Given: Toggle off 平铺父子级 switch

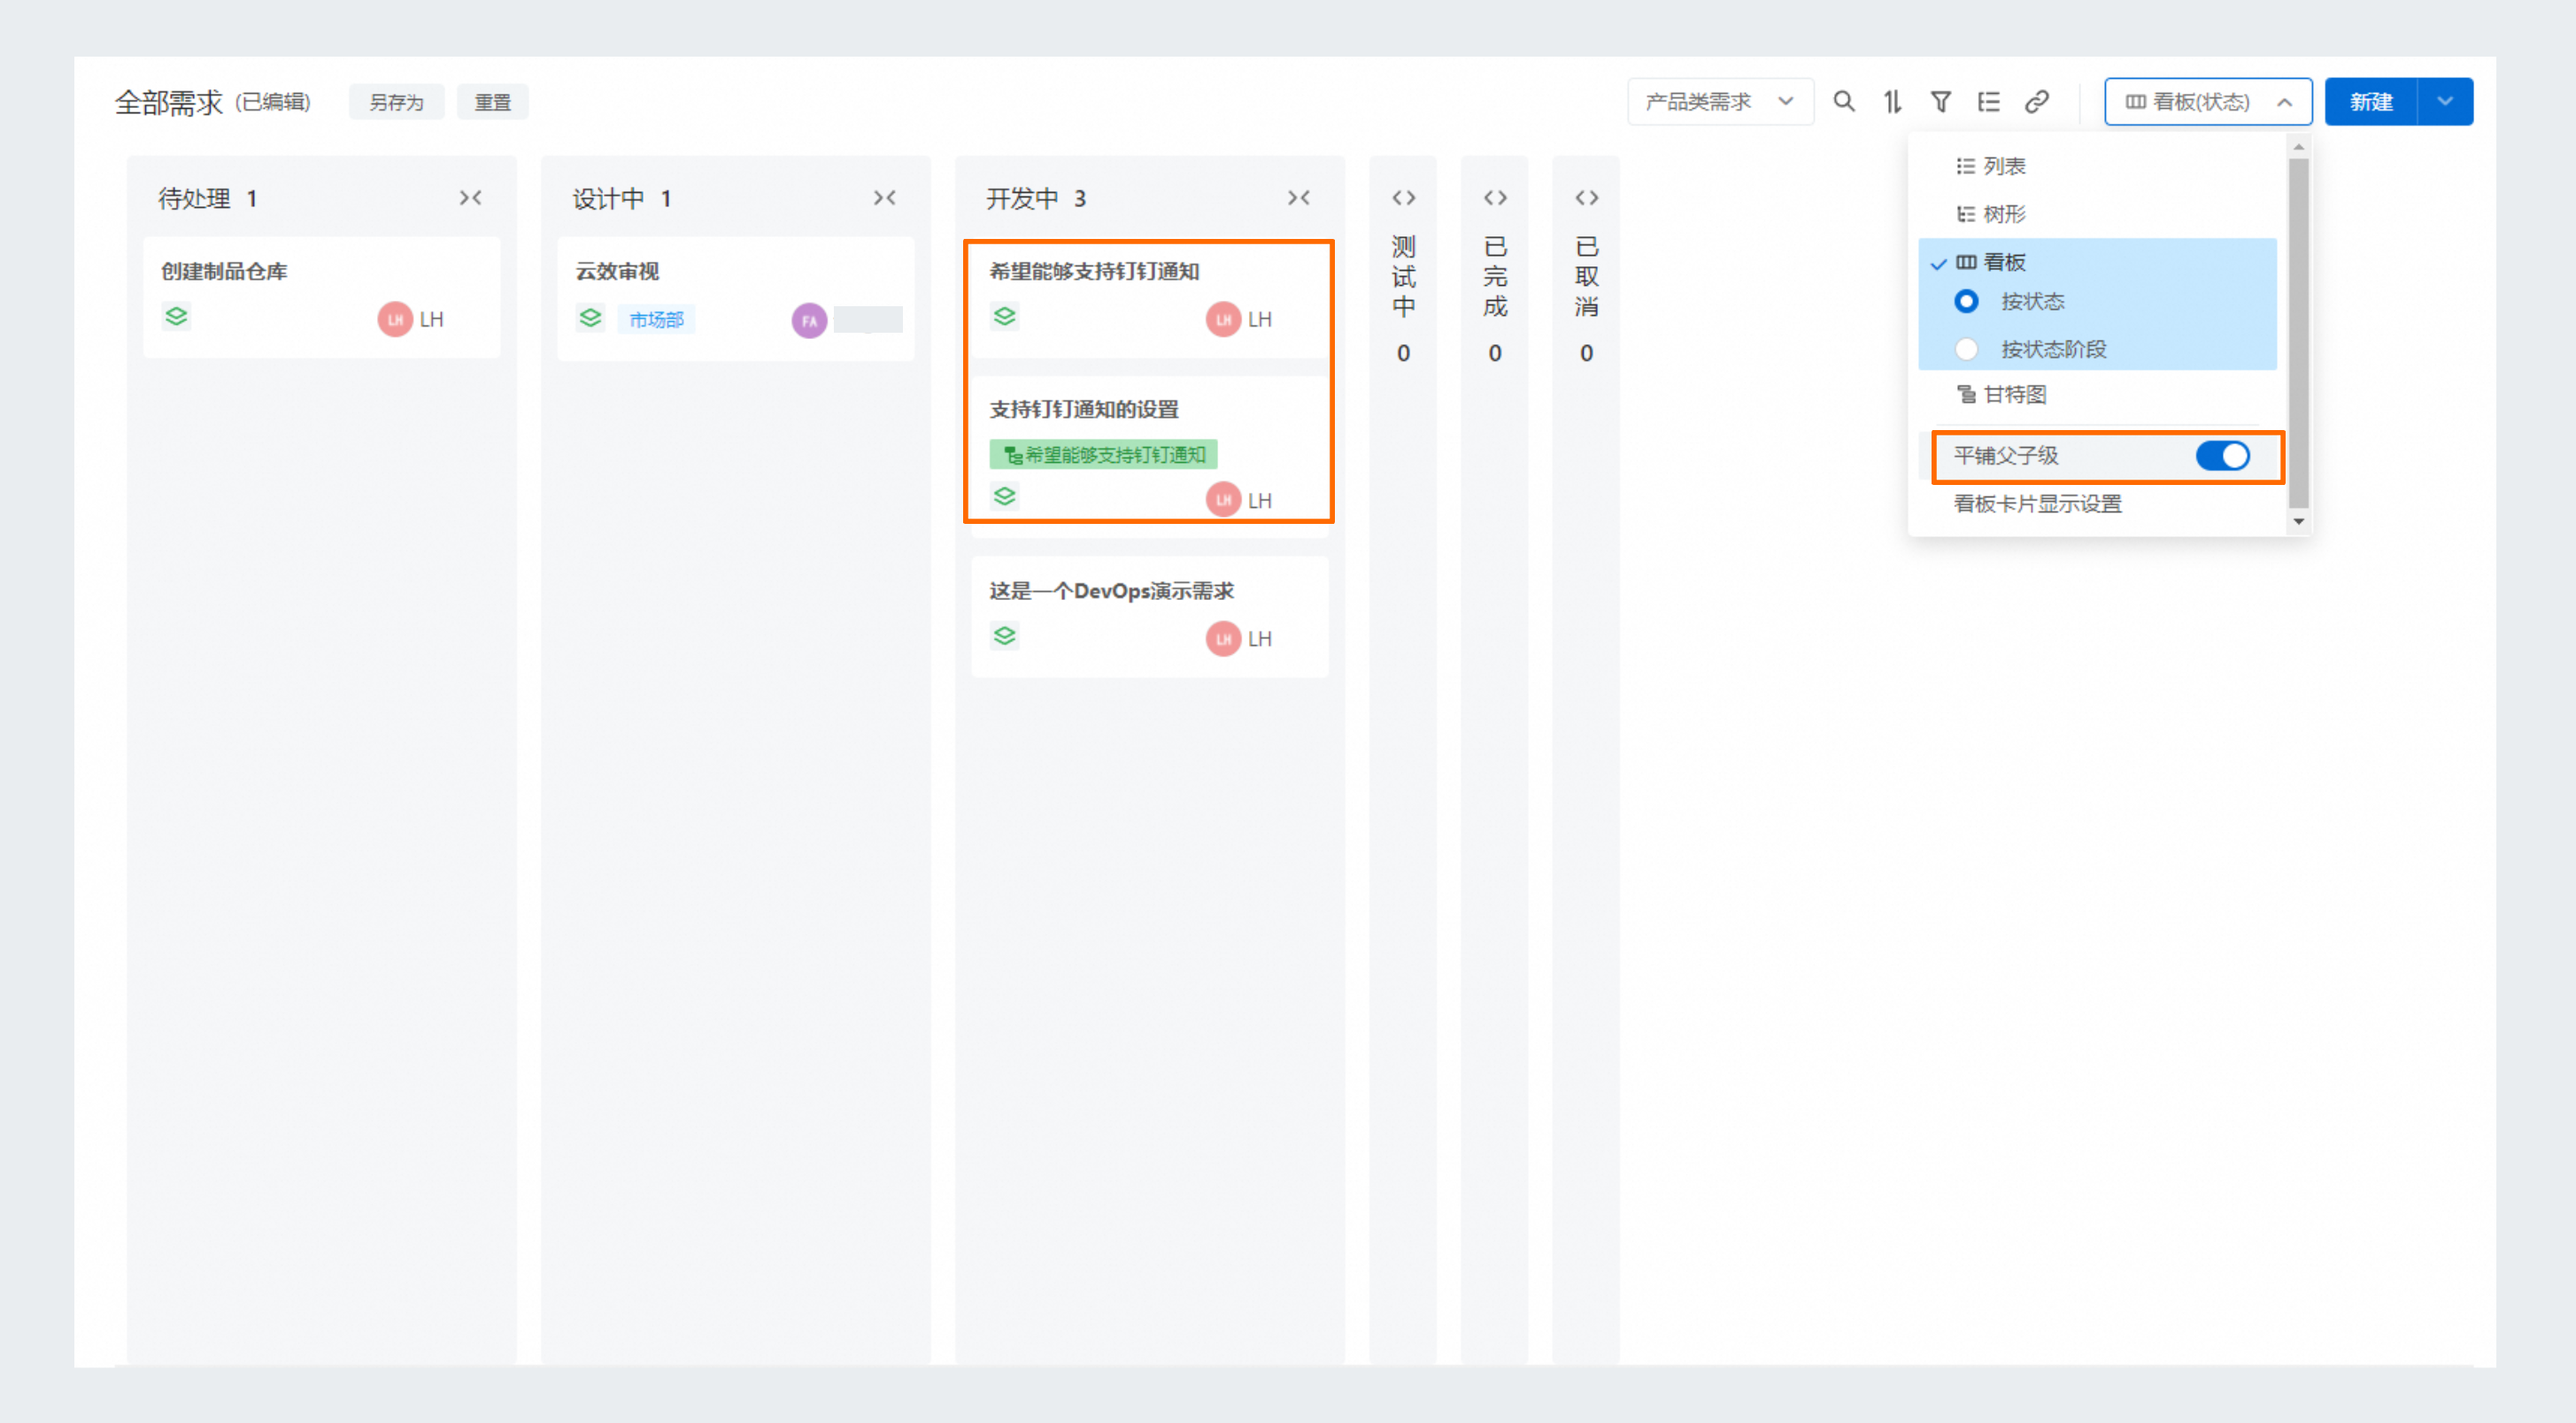Looking at the screenshot, I should tap(2222, 456).
